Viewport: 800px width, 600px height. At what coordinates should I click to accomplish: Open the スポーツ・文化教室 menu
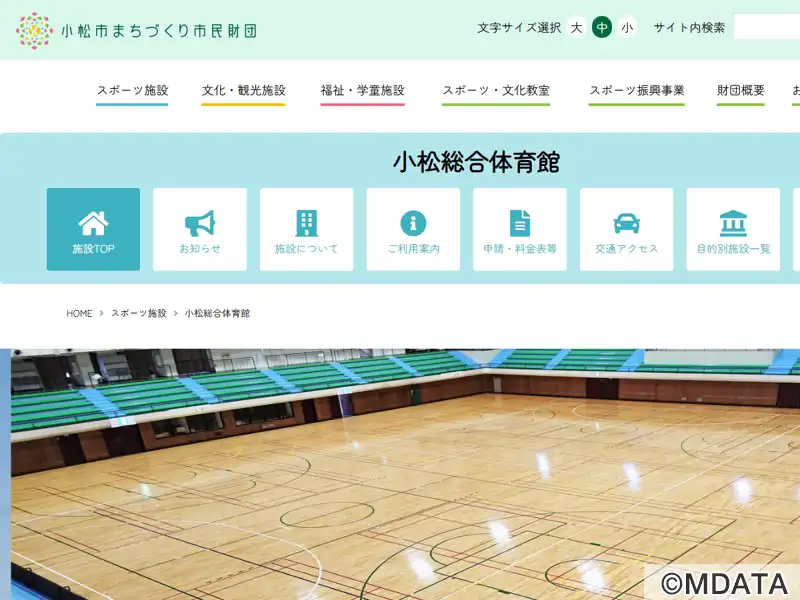click(496, 93)
